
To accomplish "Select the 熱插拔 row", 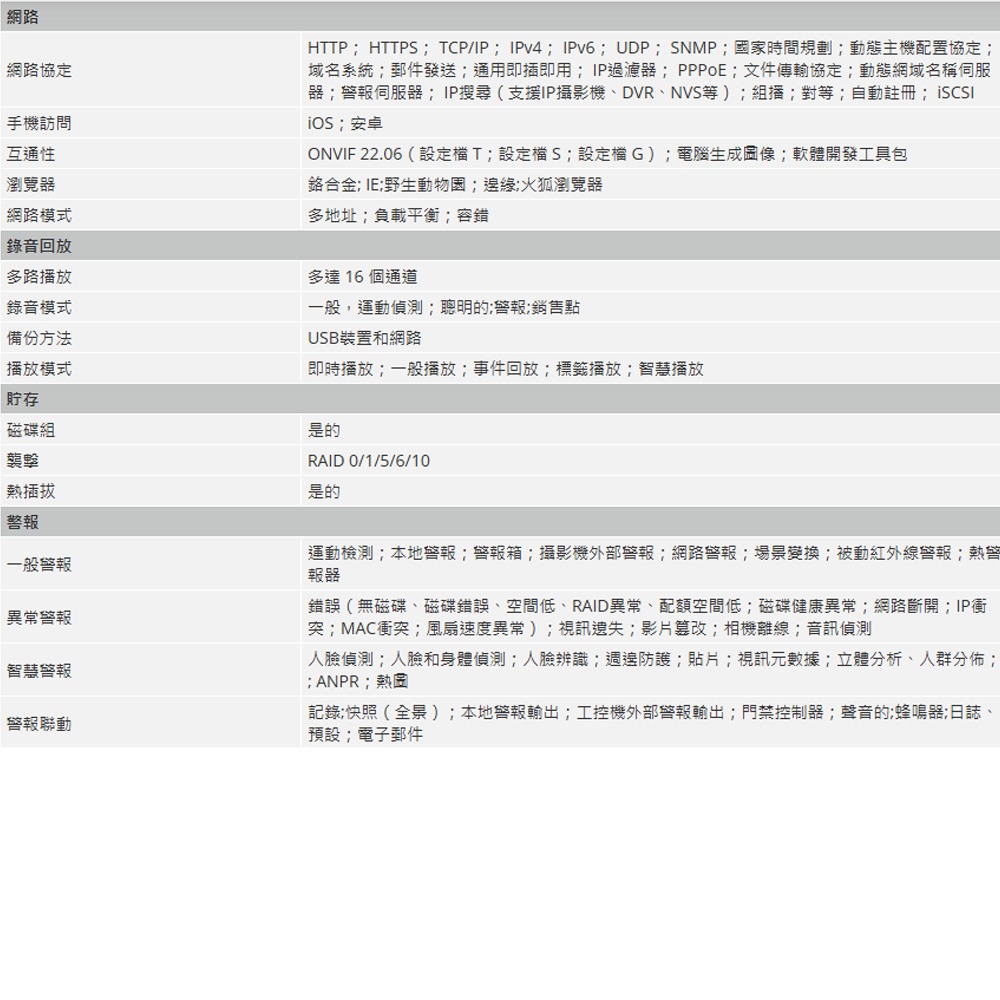I will coord(24,491).
